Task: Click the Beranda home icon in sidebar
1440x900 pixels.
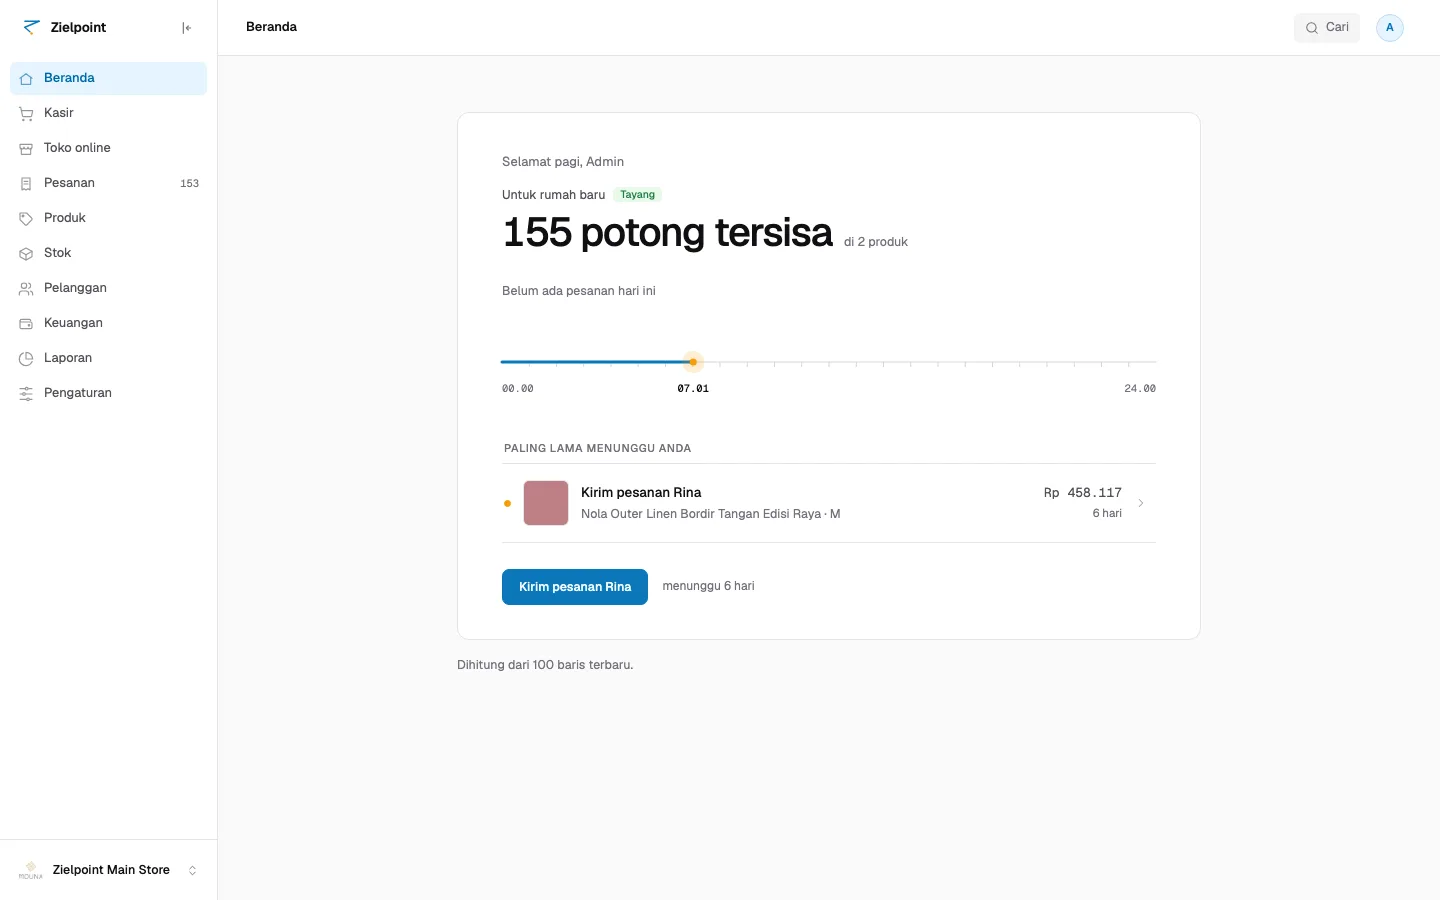Action: pos(26,78)
